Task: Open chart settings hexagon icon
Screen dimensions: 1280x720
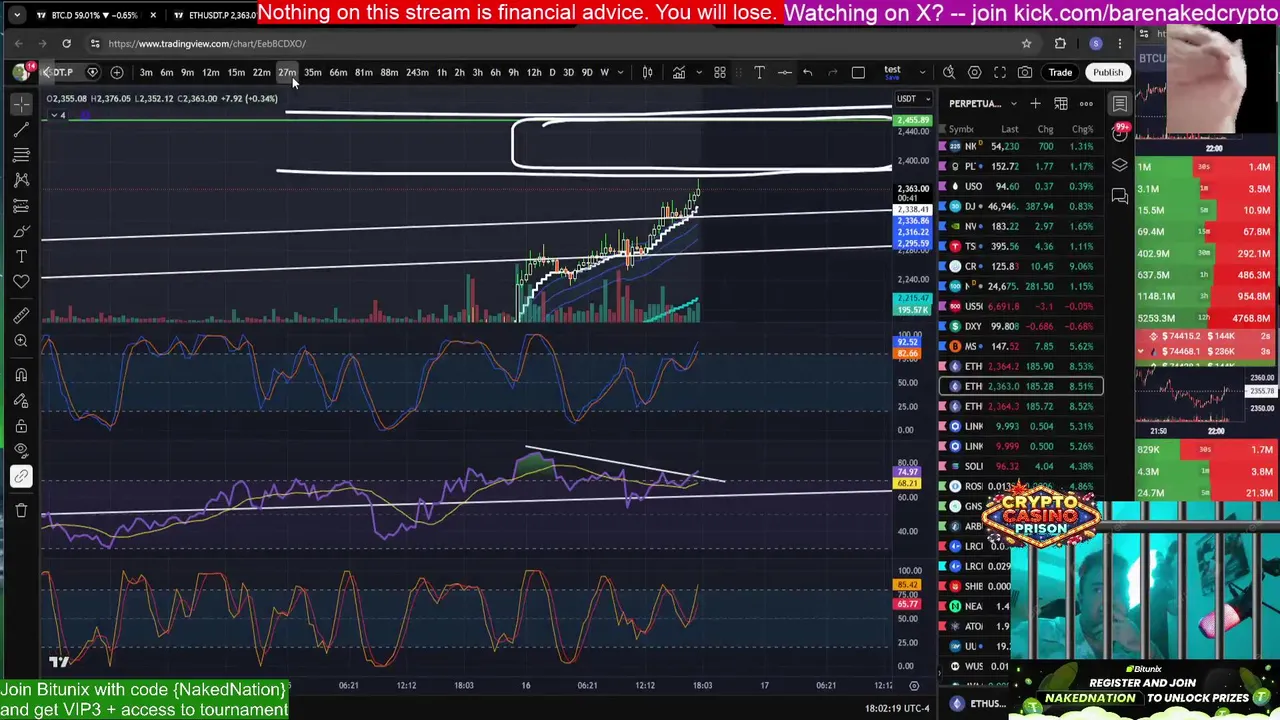Action: [975, 72]
